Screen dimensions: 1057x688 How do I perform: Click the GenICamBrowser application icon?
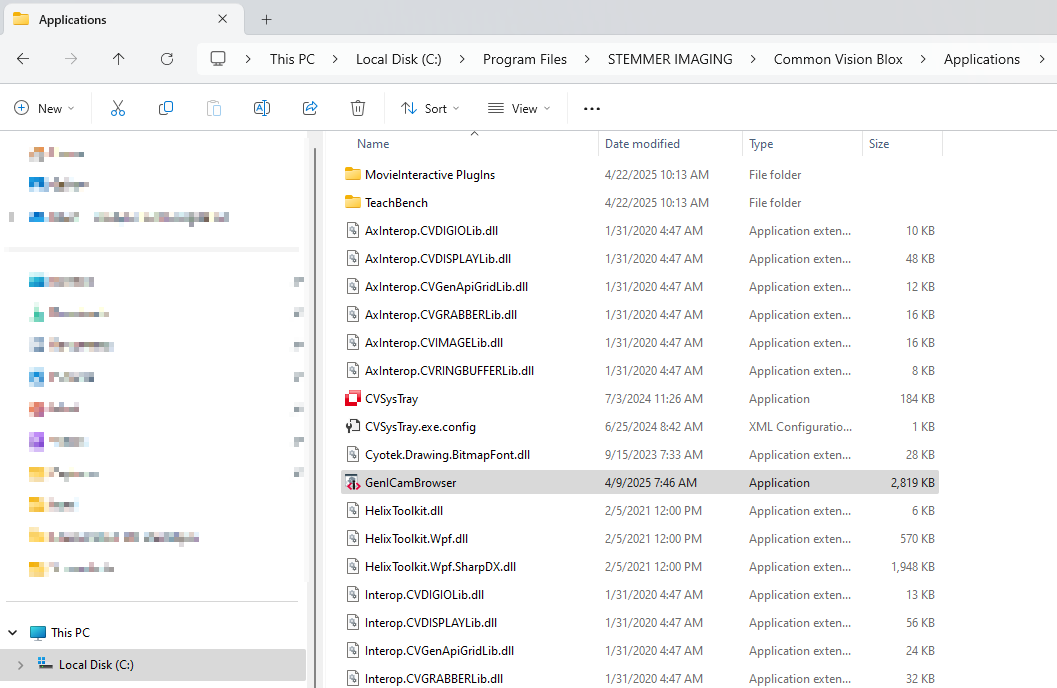coord(353,482)
